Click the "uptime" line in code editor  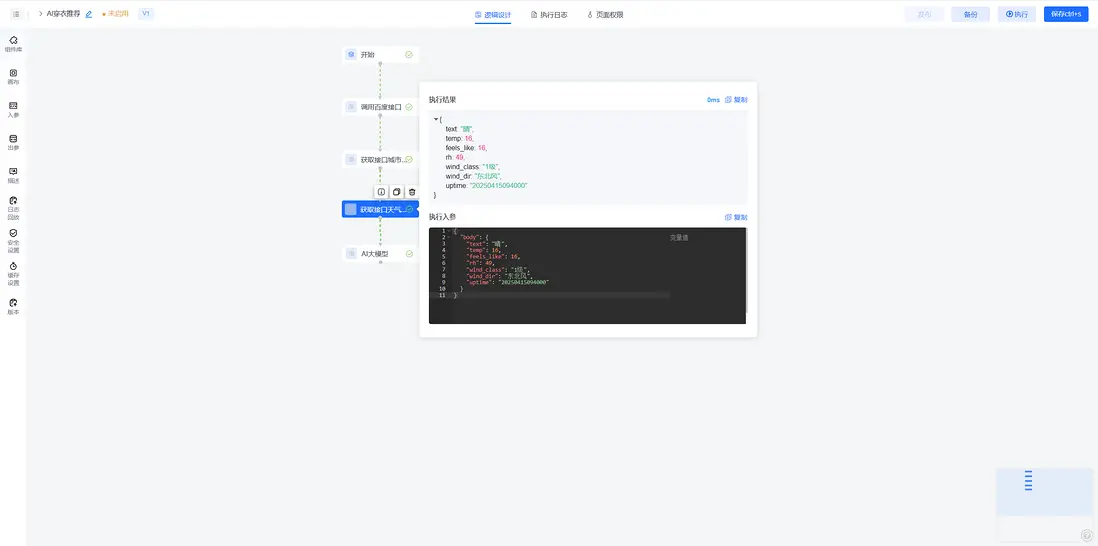click(x=507, y=282)
